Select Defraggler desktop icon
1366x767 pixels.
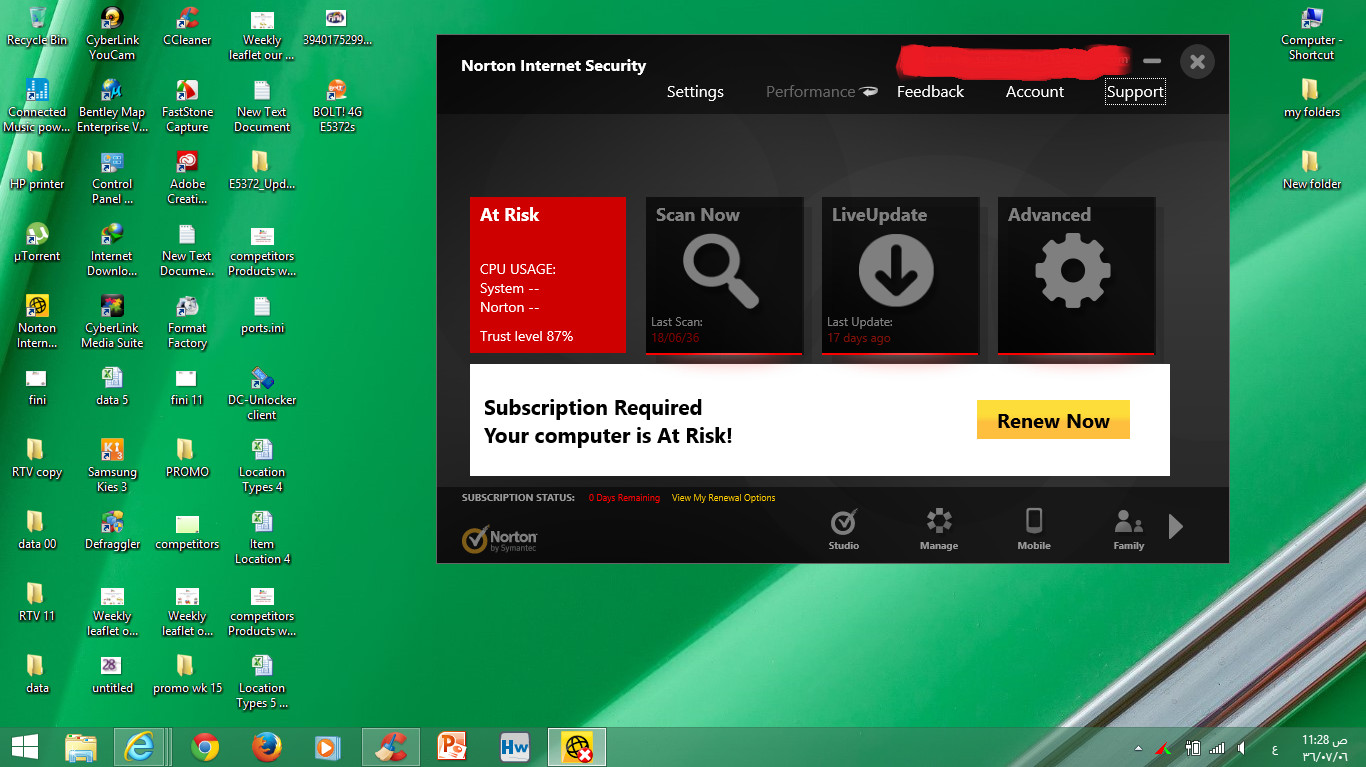tap(112, 531)
